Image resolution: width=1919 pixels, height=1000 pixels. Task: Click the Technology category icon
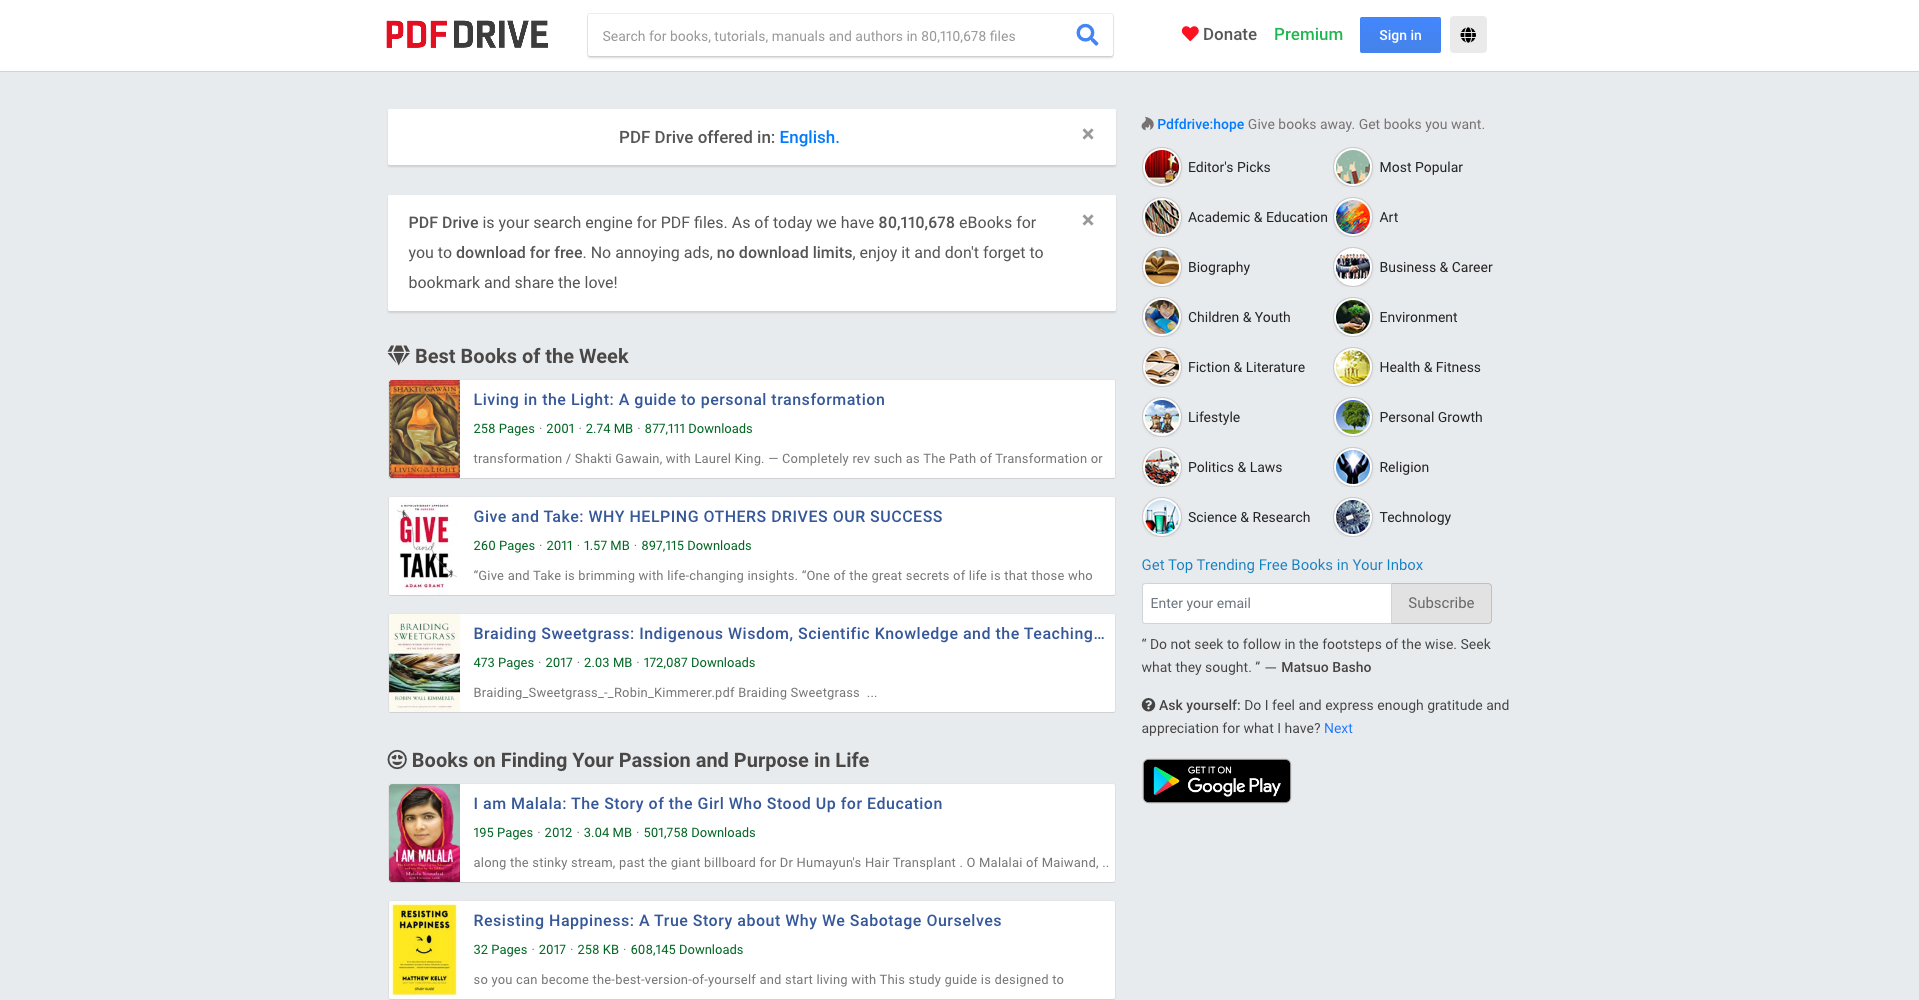pyautogui.click(x=1353, y=517)
